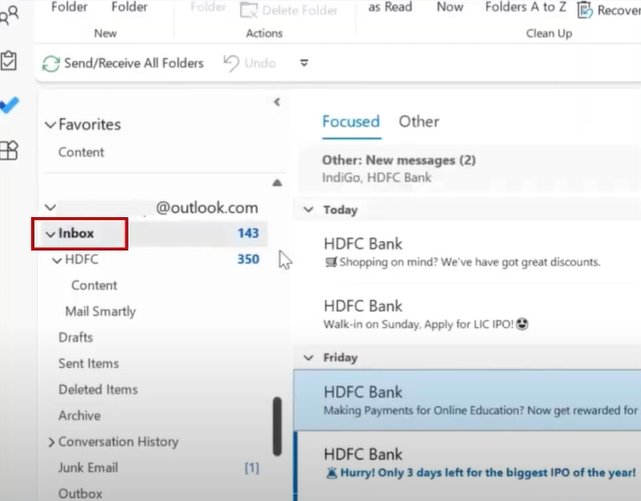Click Inbox unread count 143
Image resolution: width=641 pixels, height=501 pixels.
(248, 233)
